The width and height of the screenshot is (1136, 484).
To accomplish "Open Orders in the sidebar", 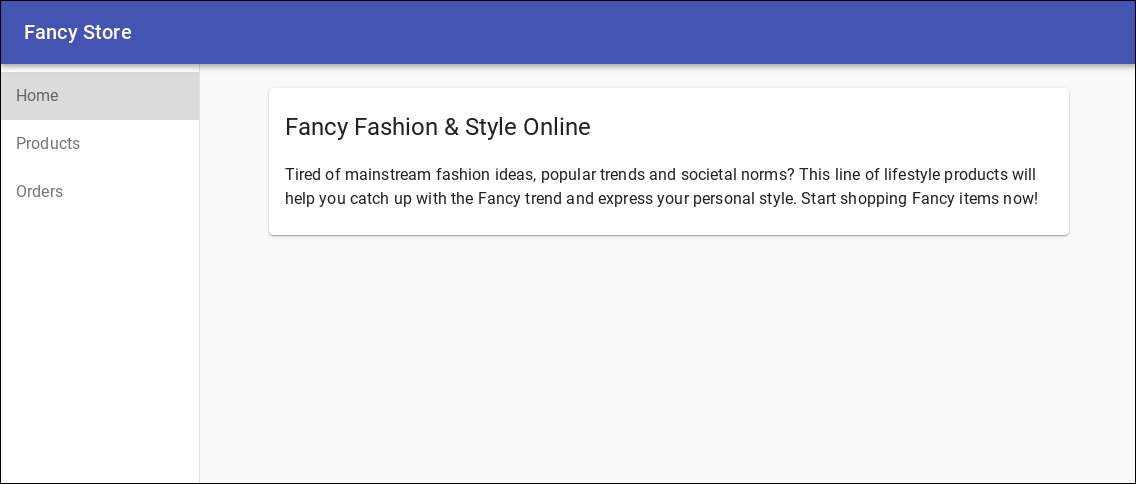I will 40,192.
